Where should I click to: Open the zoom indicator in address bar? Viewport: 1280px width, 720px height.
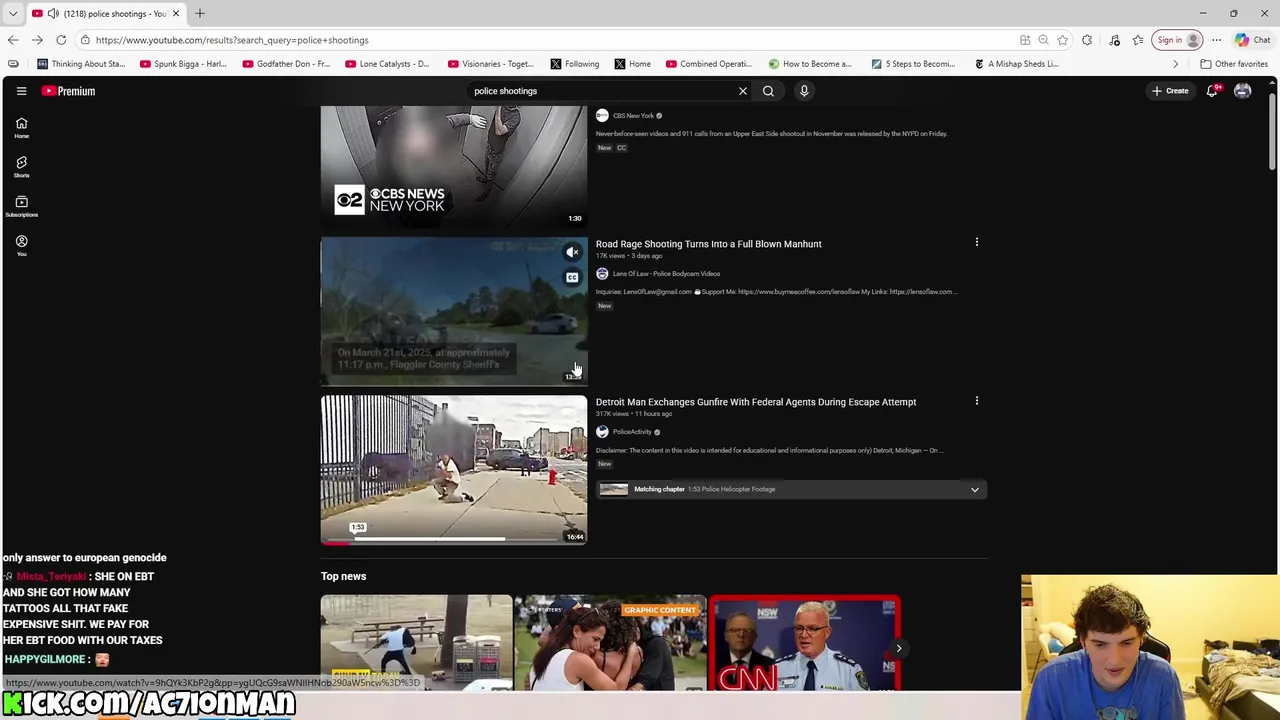pos(1043,40)
